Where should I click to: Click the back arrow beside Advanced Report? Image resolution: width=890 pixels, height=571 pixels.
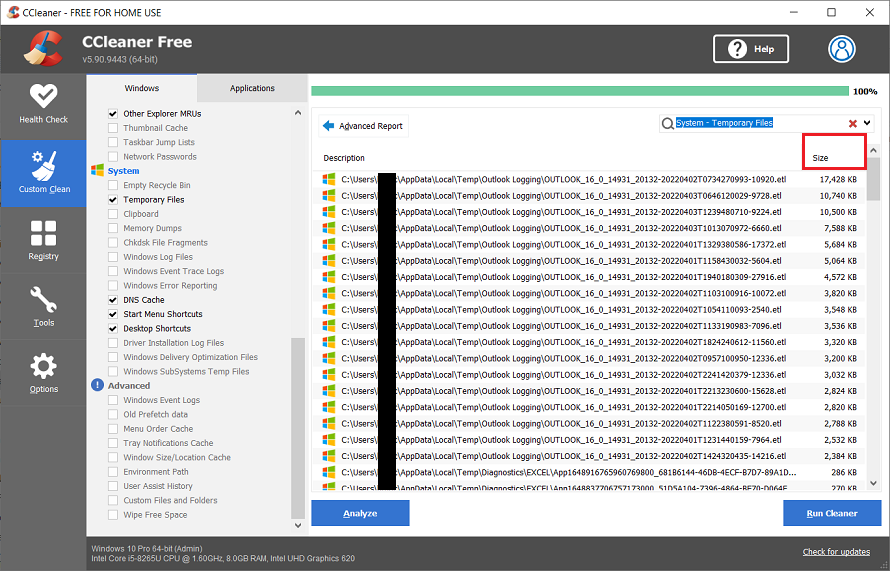[x=328, y=125]
